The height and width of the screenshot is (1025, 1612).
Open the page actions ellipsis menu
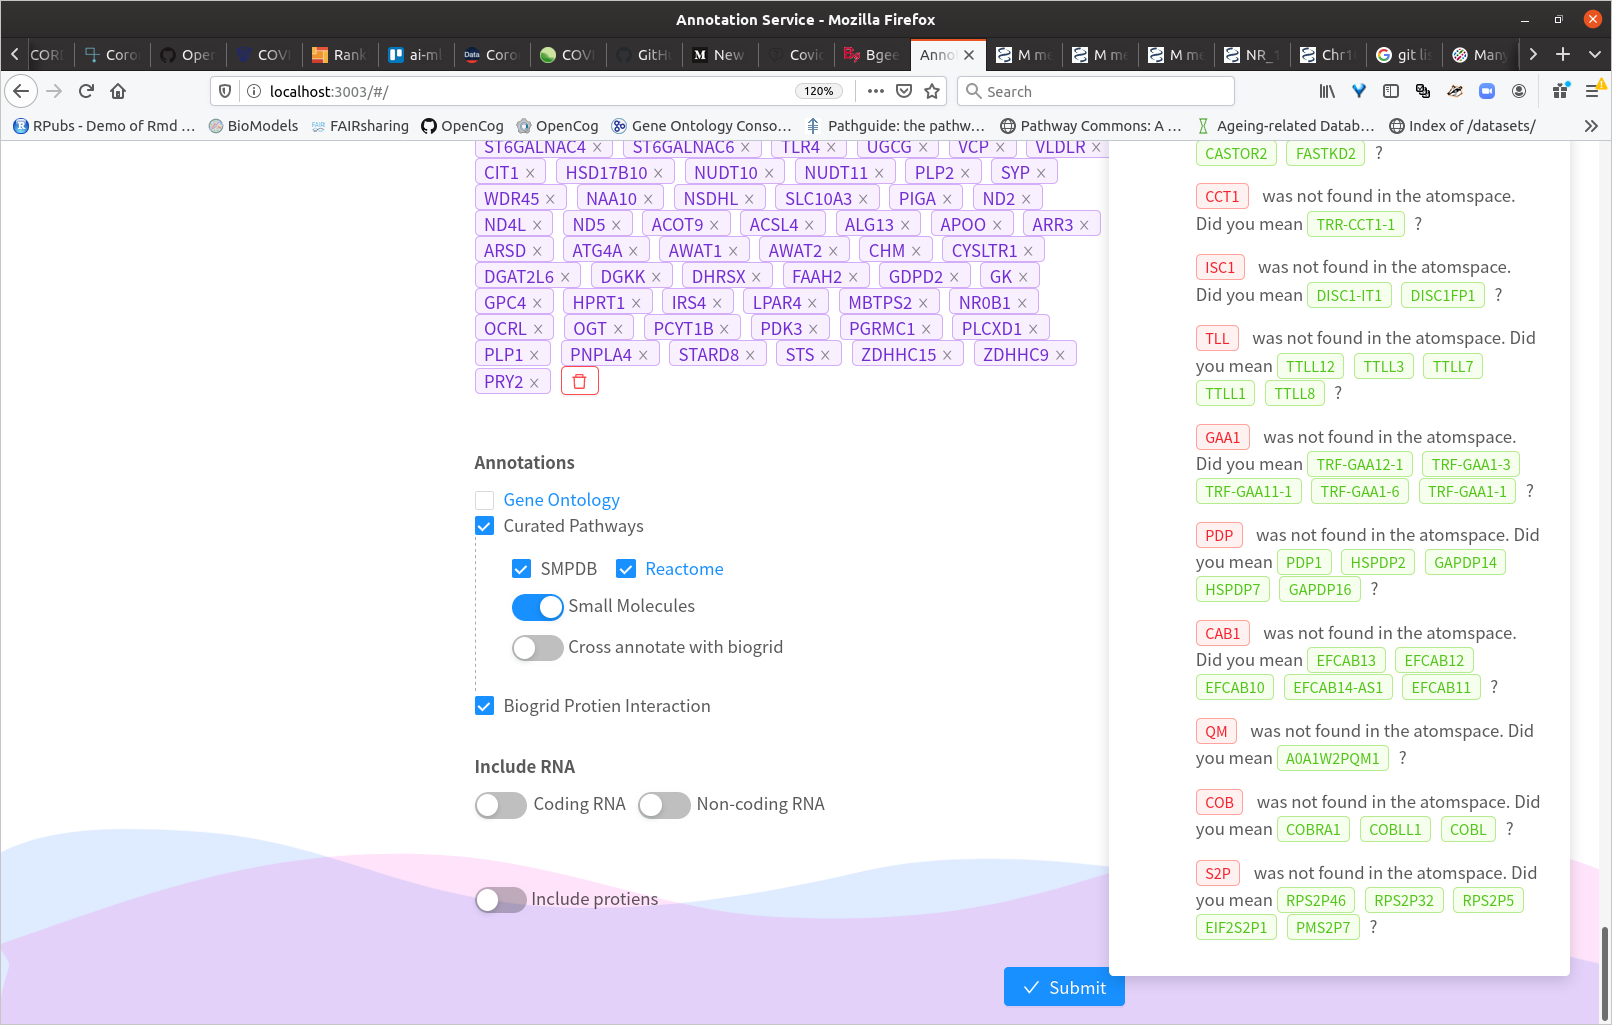pos(875,90)
